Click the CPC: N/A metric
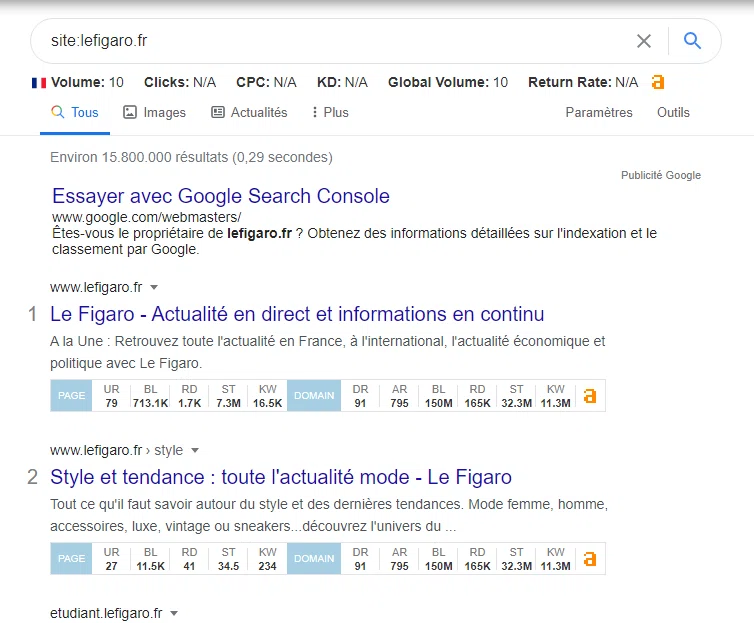This screenshot has height=623, width=754. click(266, 83)
